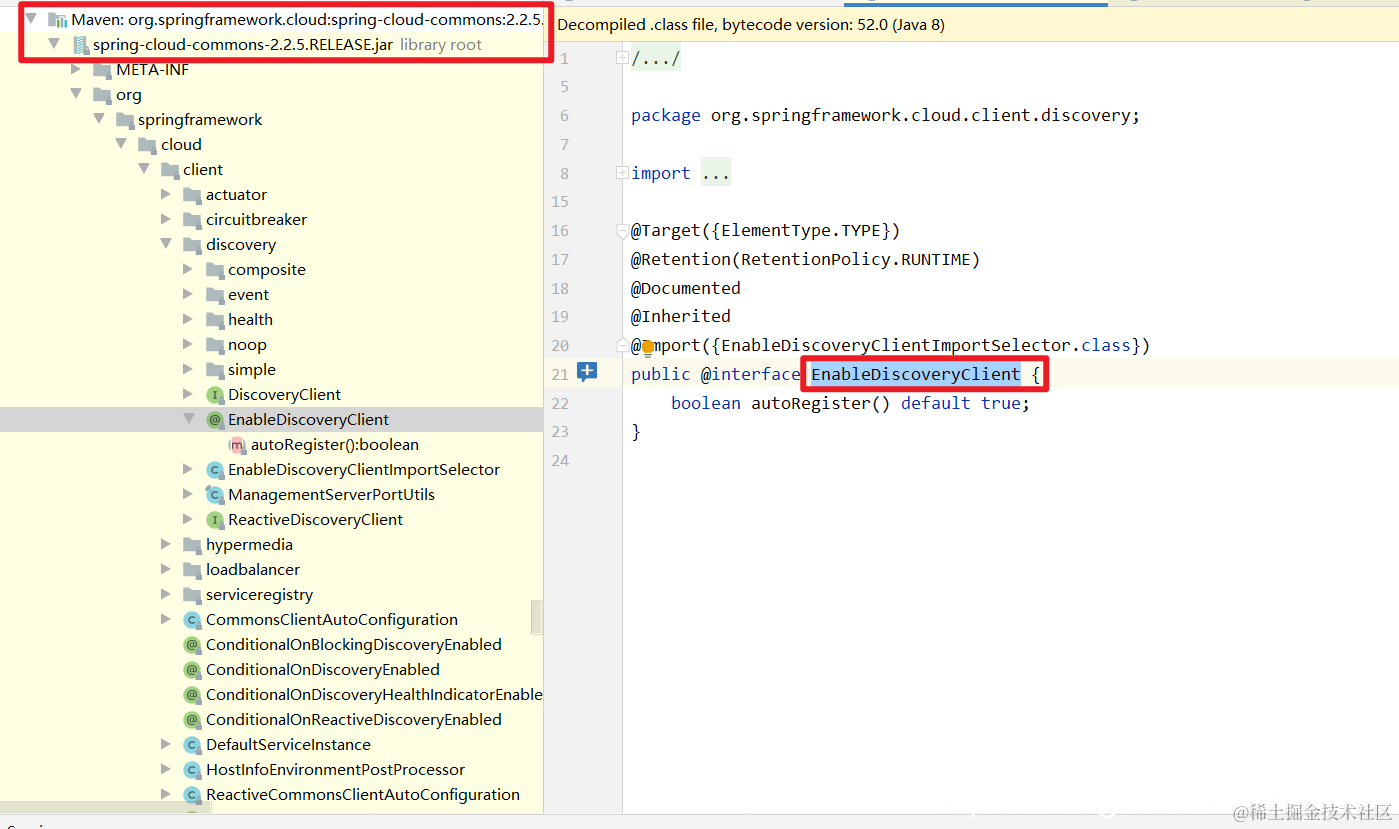This screenshot has height=829, width=1399.
Task: Click the ReactiveDiscoveryClient interface icon
Action: coord(214,520)
